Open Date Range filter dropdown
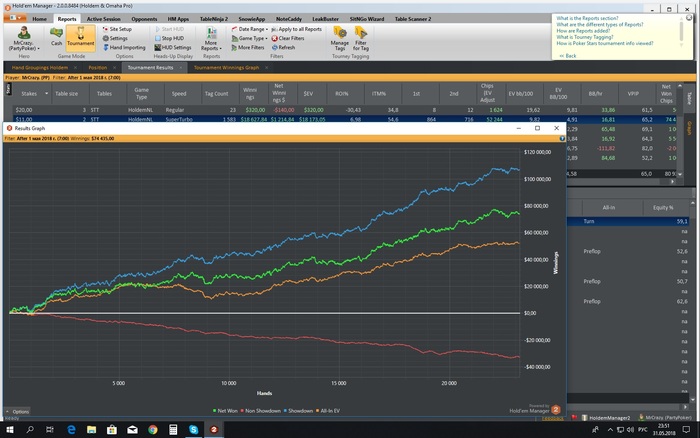The height and width of the screenshot is (438, 700). 250,29
